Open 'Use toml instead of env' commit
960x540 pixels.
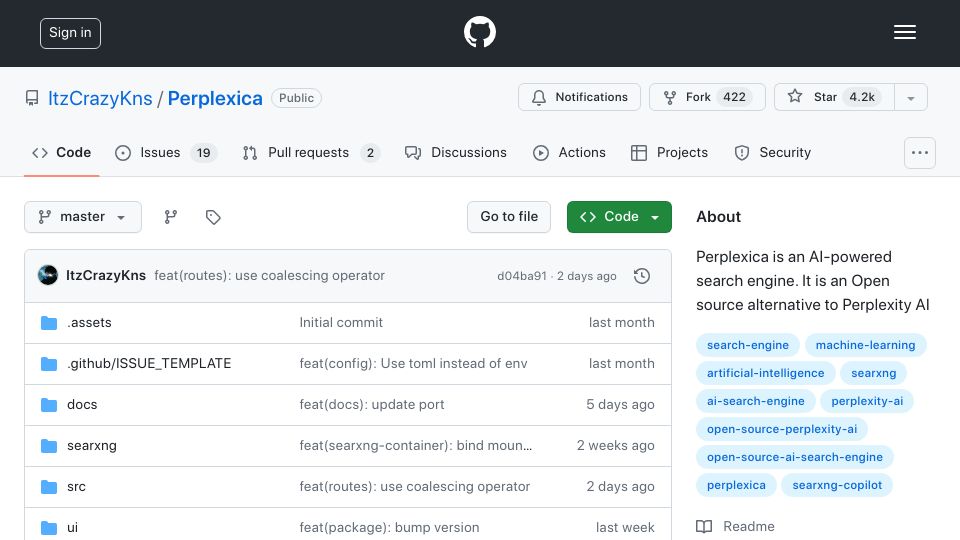413,364
